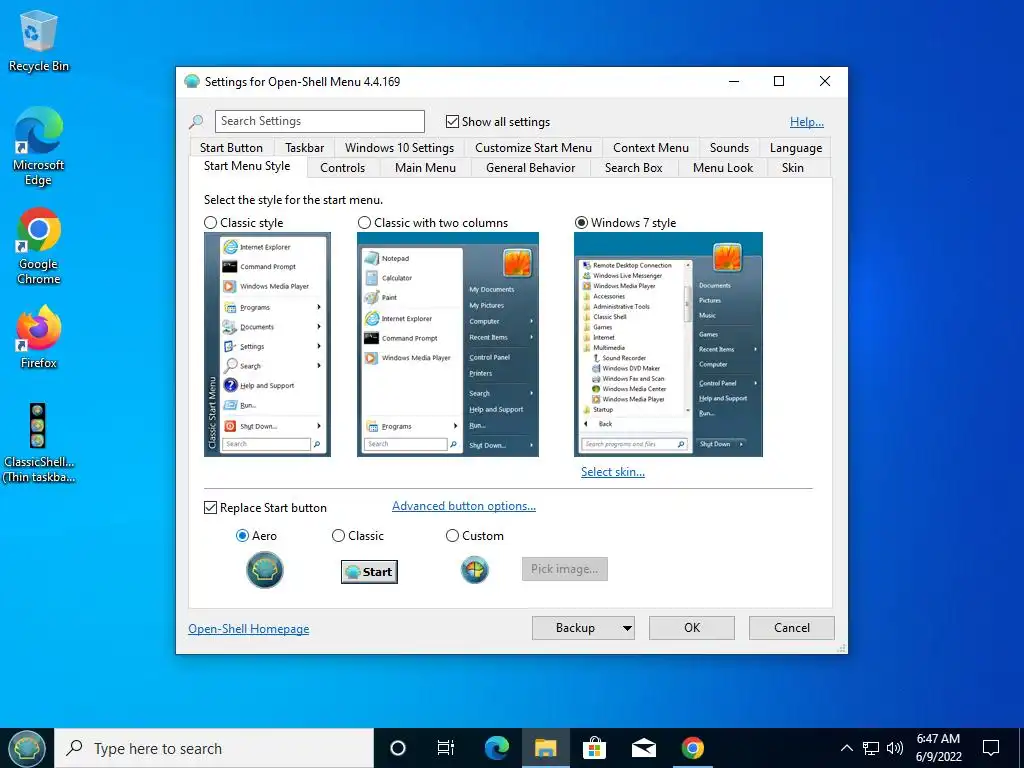Click the Open-Shell icon in title bar
Image resolution: width=1024 pixels, height=768 pixels.
pos(191,82)
